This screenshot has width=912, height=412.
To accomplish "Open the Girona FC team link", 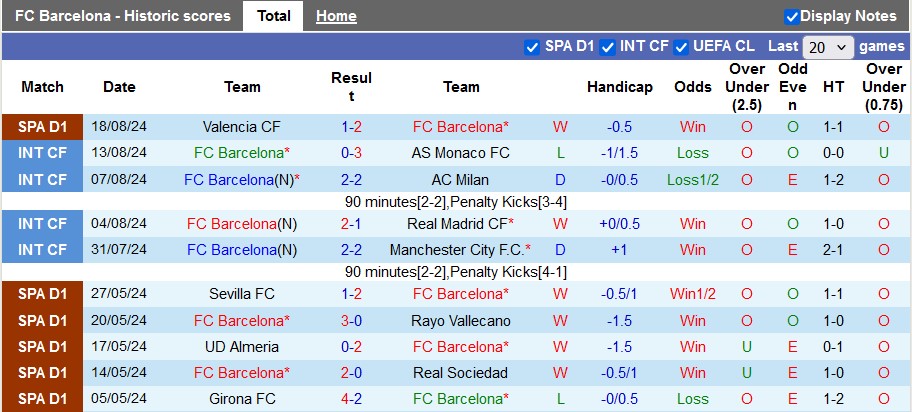I will (242, 400).
